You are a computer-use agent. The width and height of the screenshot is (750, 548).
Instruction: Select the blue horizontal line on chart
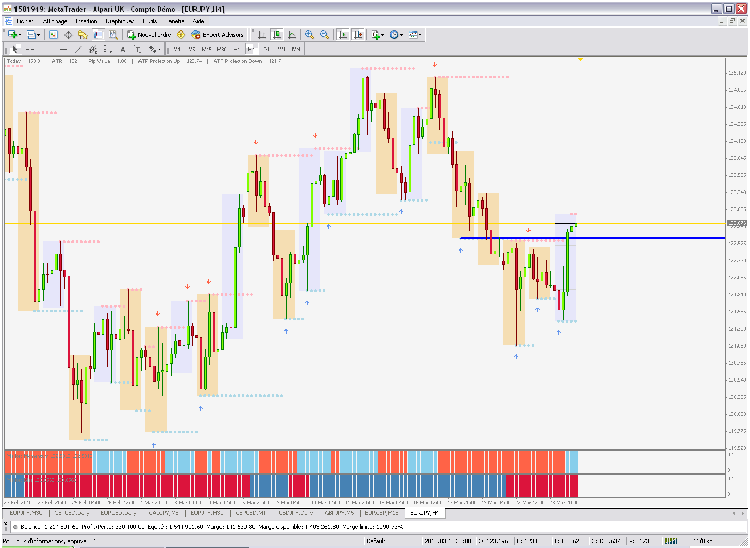point(592,238)
